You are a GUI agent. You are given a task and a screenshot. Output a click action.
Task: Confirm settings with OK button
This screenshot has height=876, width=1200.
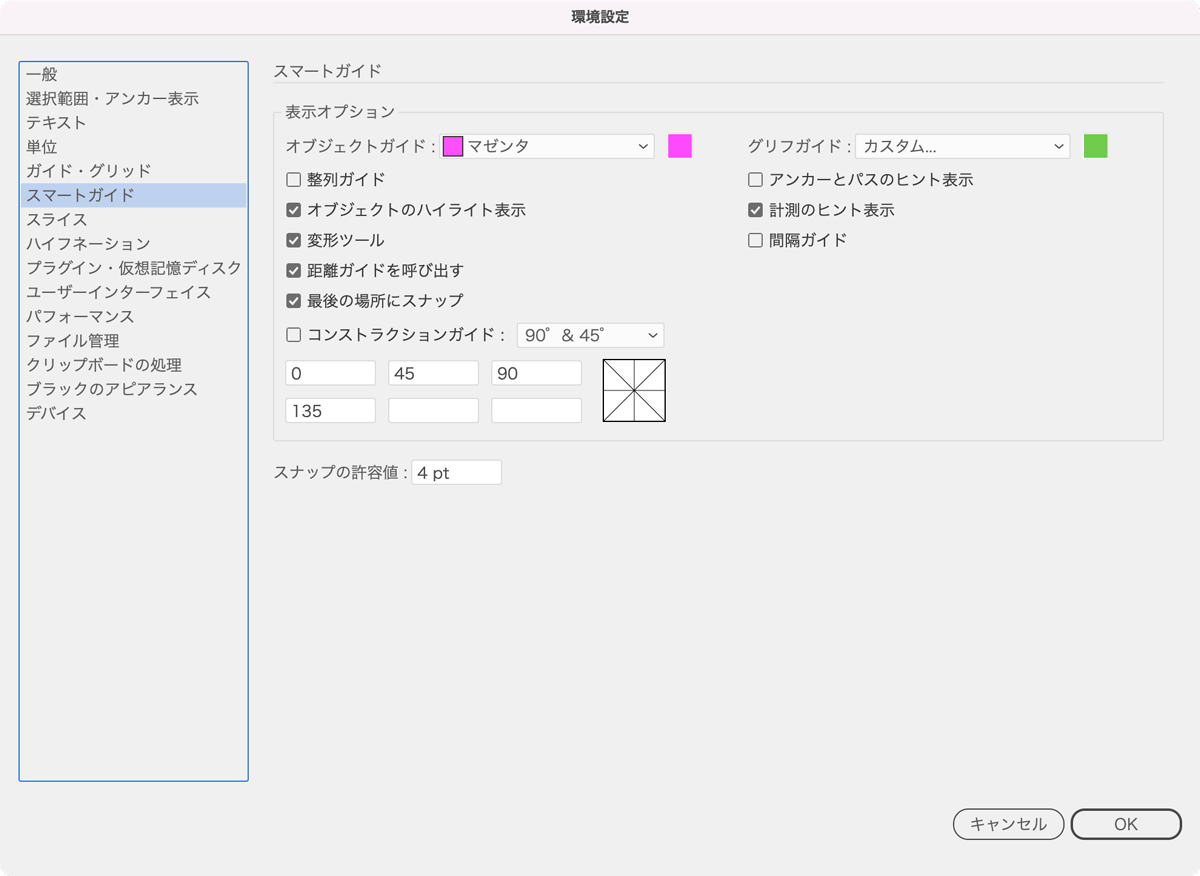point(1126,824)
